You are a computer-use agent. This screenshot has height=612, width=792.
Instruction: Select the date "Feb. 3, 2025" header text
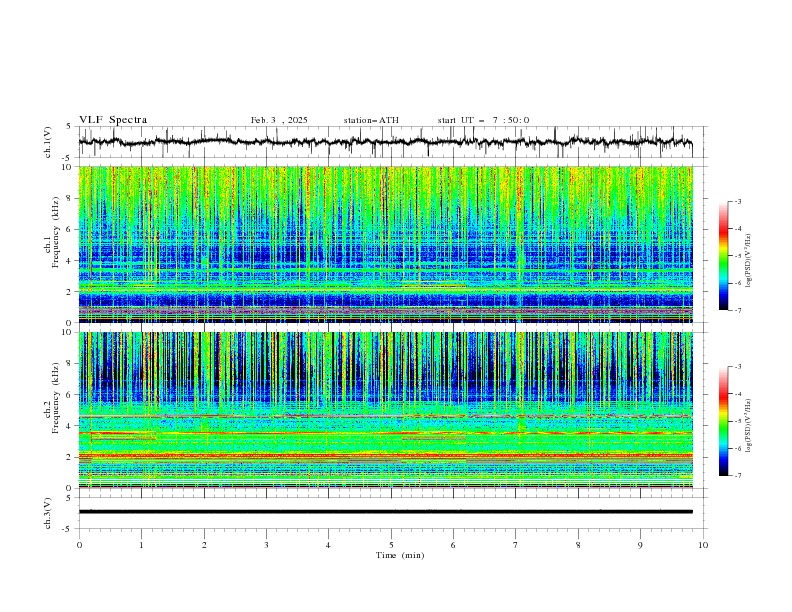click(x=279, y=120)
